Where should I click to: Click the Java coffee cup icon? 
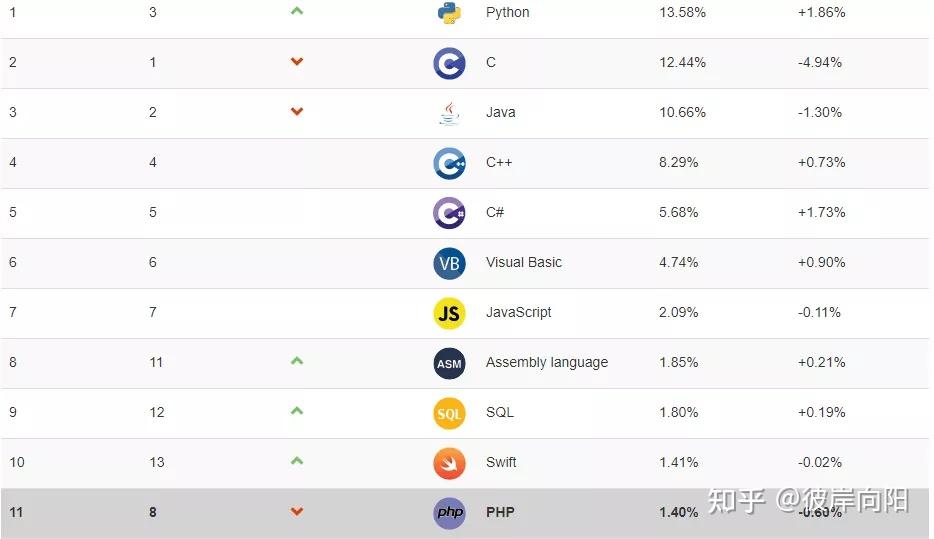click(x=449, y=113)
